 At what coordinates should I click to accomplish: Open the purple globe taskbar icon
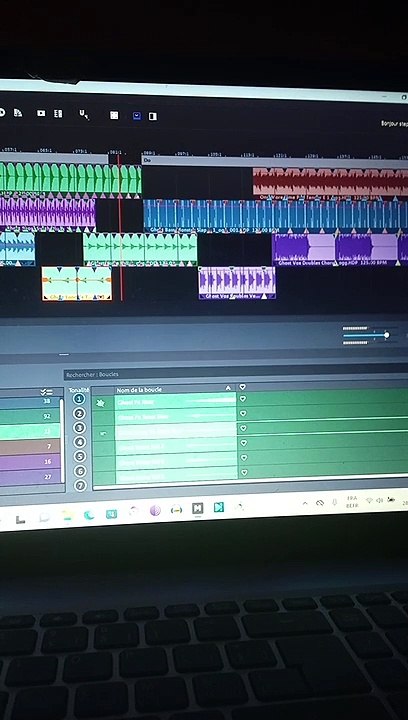155,510
